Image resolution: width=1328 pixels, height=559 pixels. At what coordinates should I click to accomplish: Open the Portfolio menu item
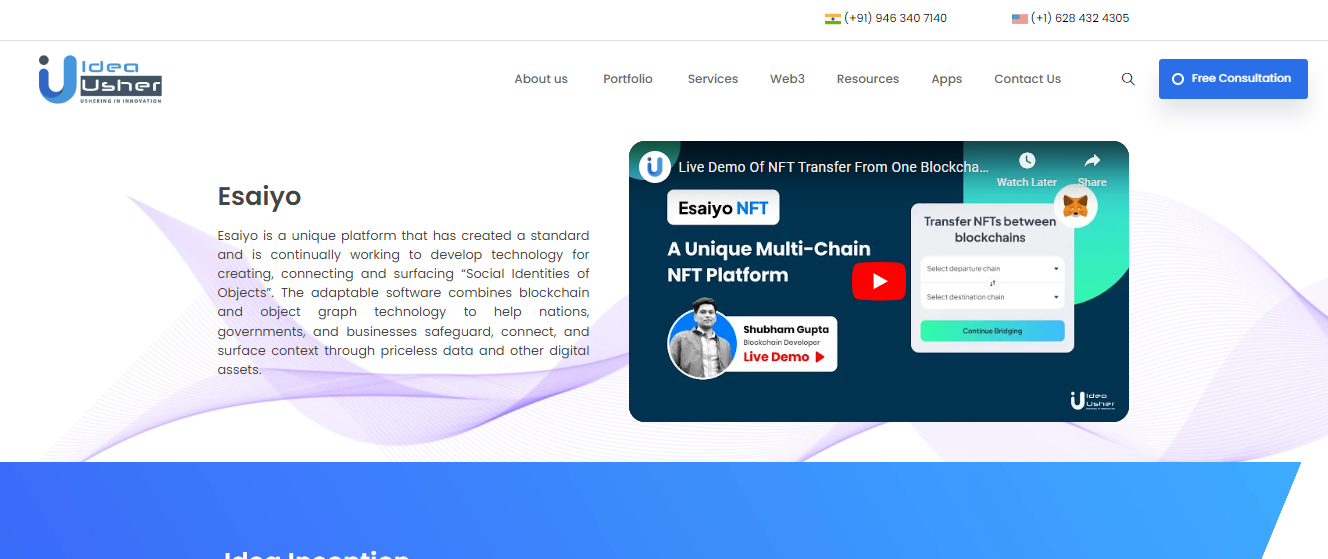[628, 79]
